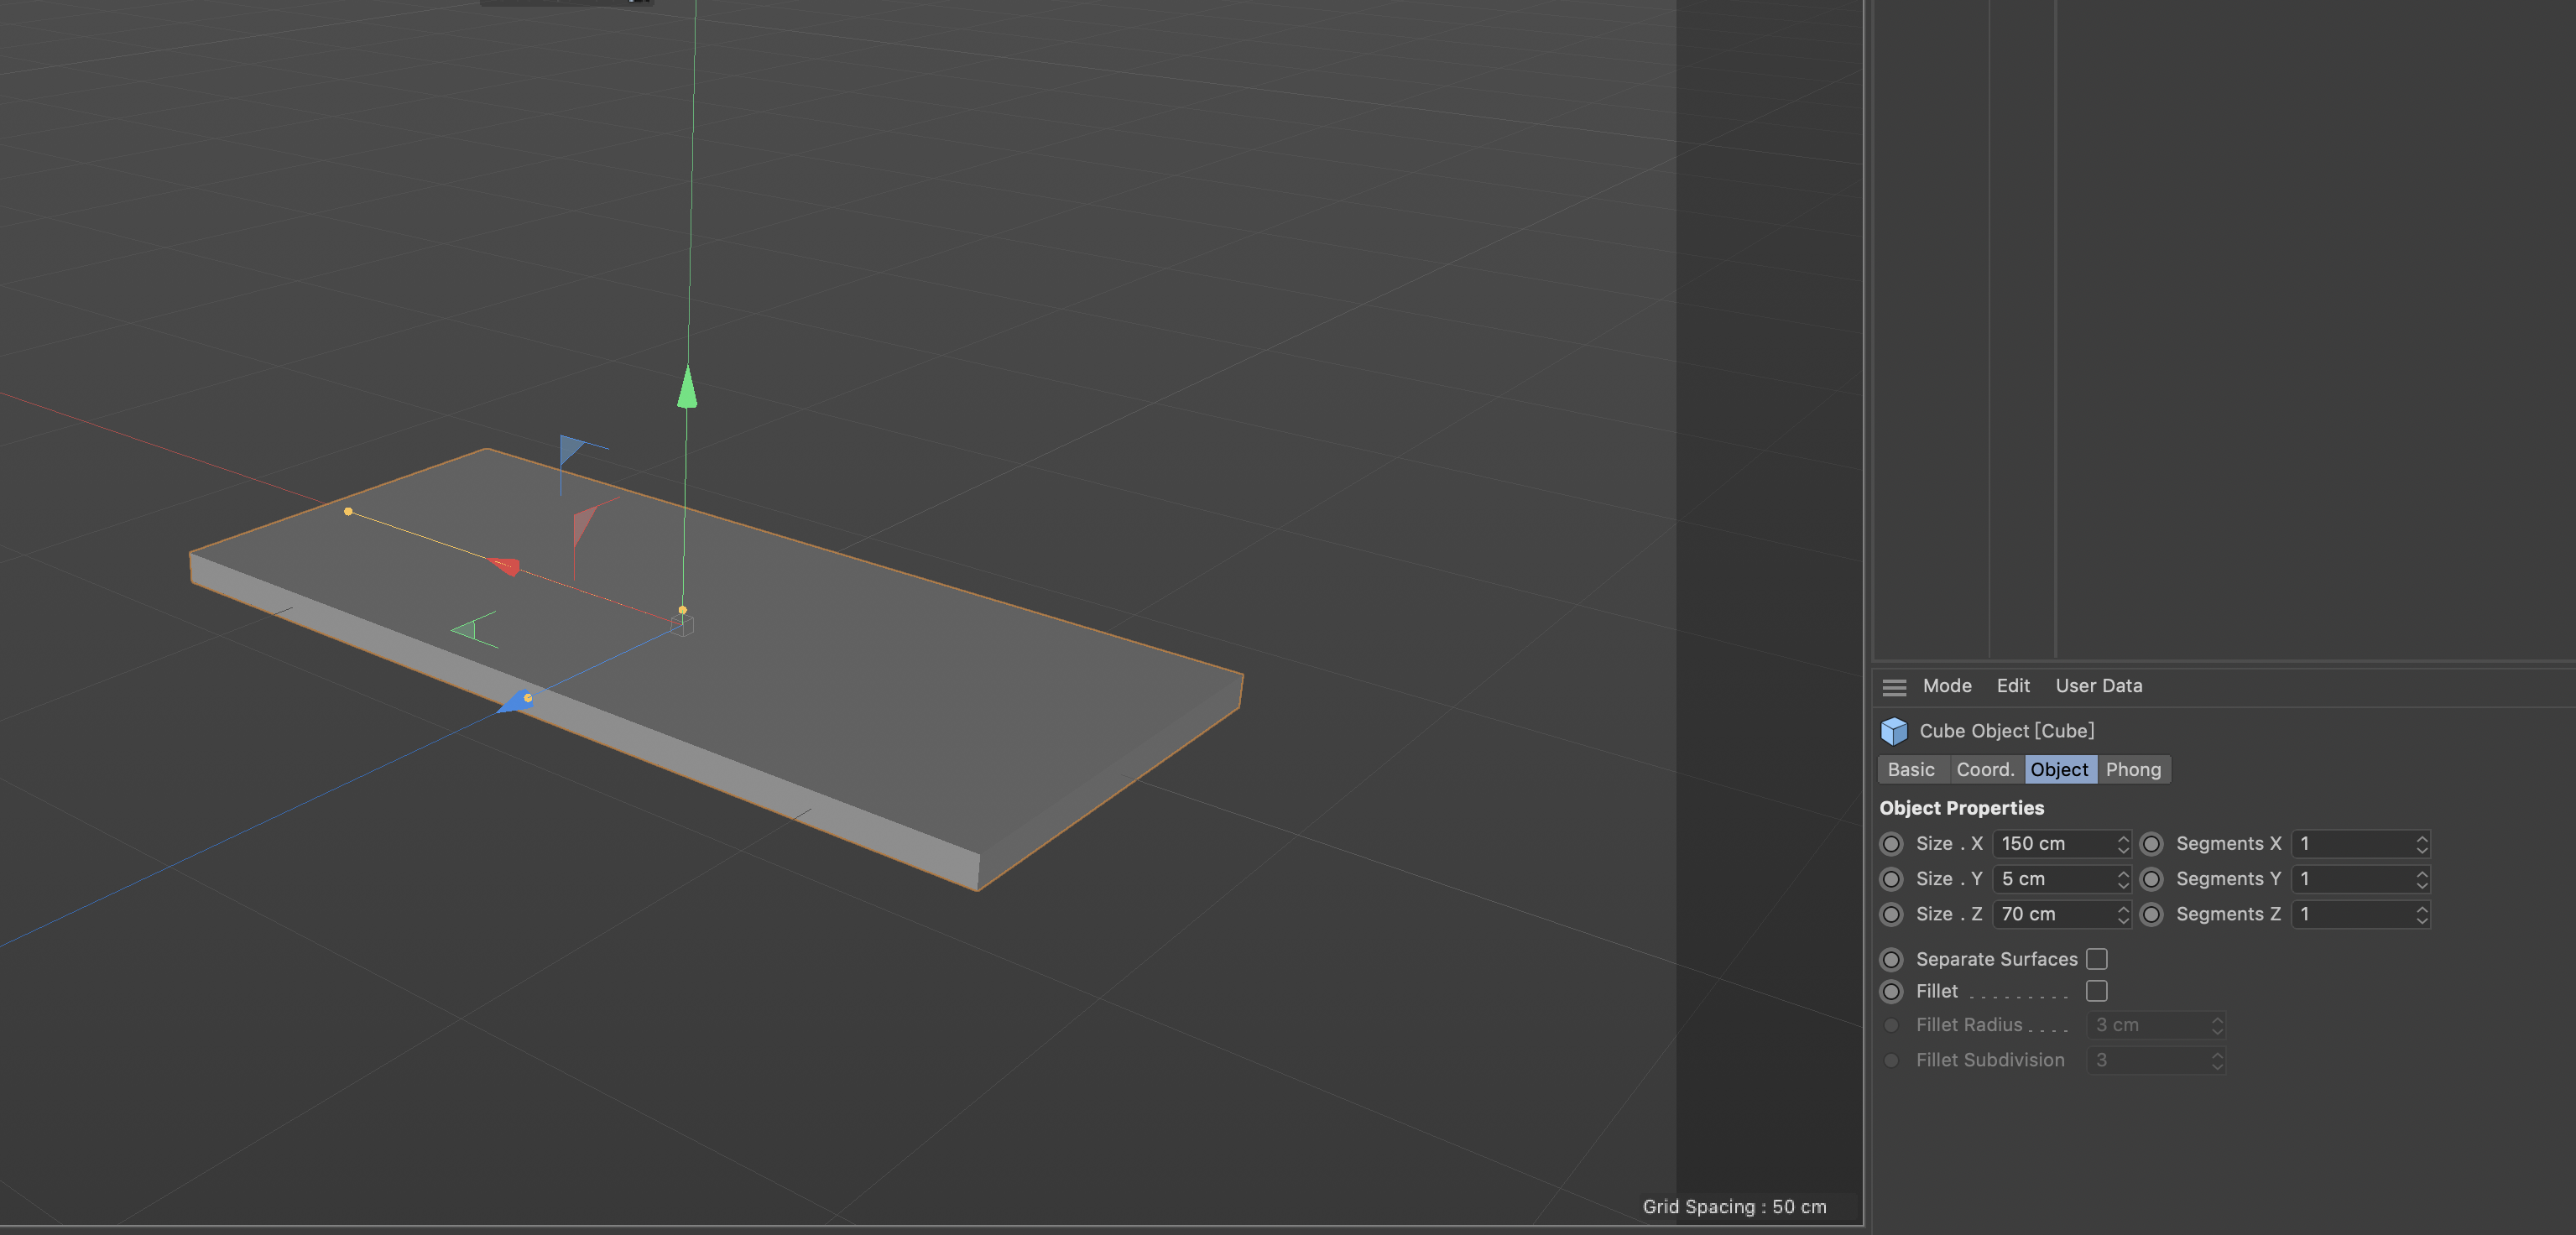Click the blue Z-axis arrow handle

pyautogui.click(x=517, y=701)
